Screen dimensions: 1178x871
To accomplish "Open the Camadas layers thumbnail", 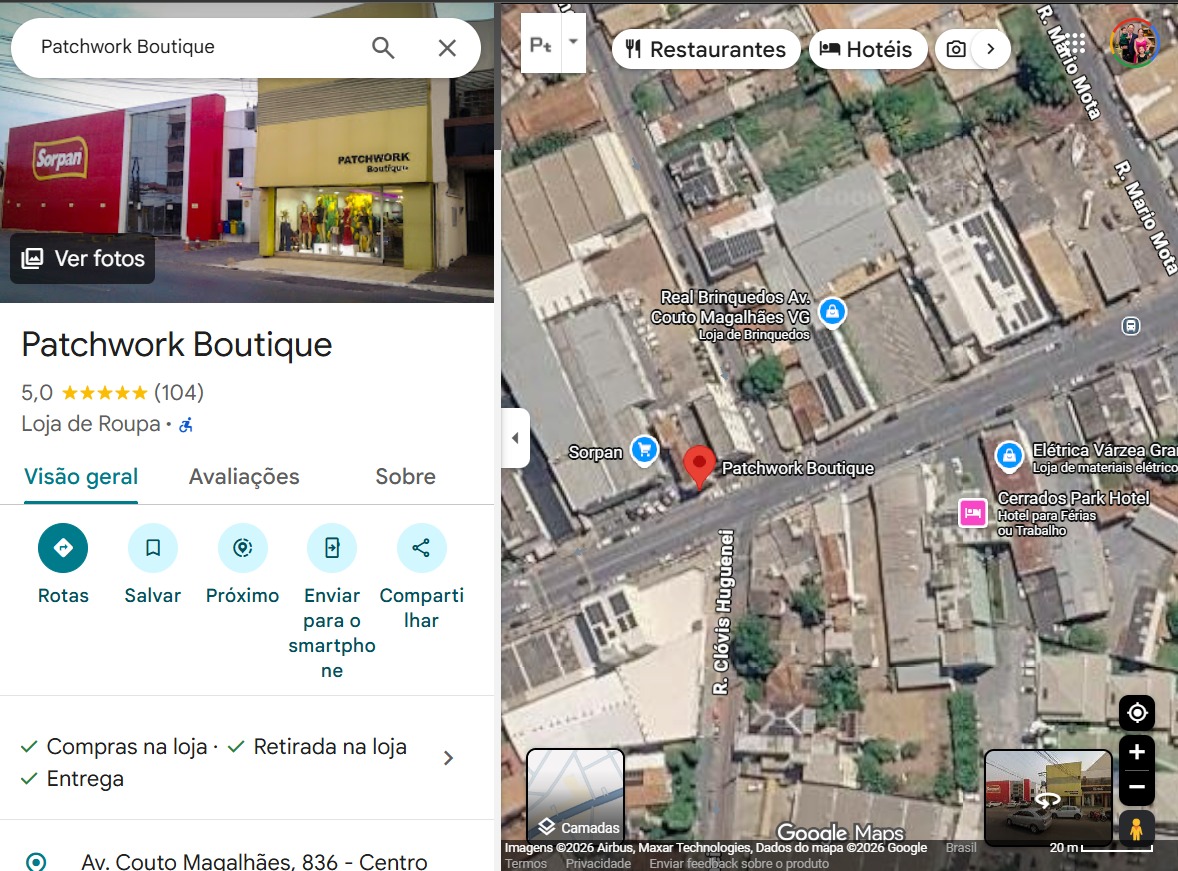I will pyautogui.click(x=575, y=795).
